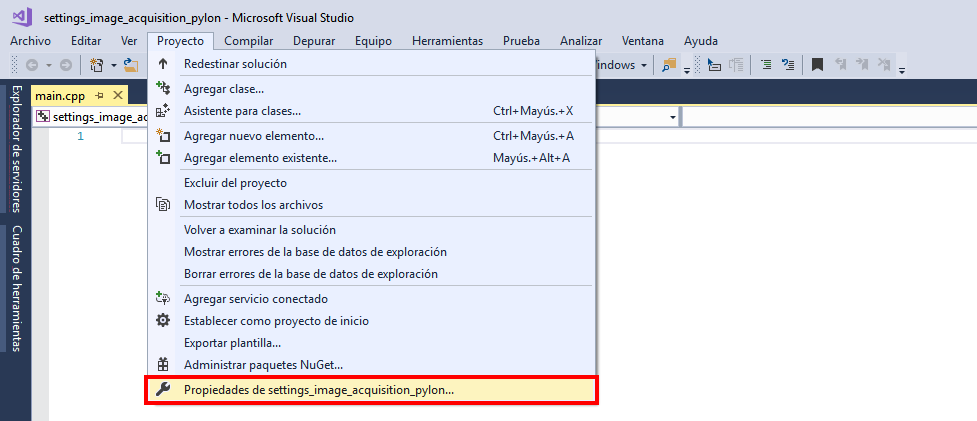Click the parameter info toolbar icon
Image resolution: width=977 pixels, height=421 pixels.
pyautogui.click(x=737, y=64)
